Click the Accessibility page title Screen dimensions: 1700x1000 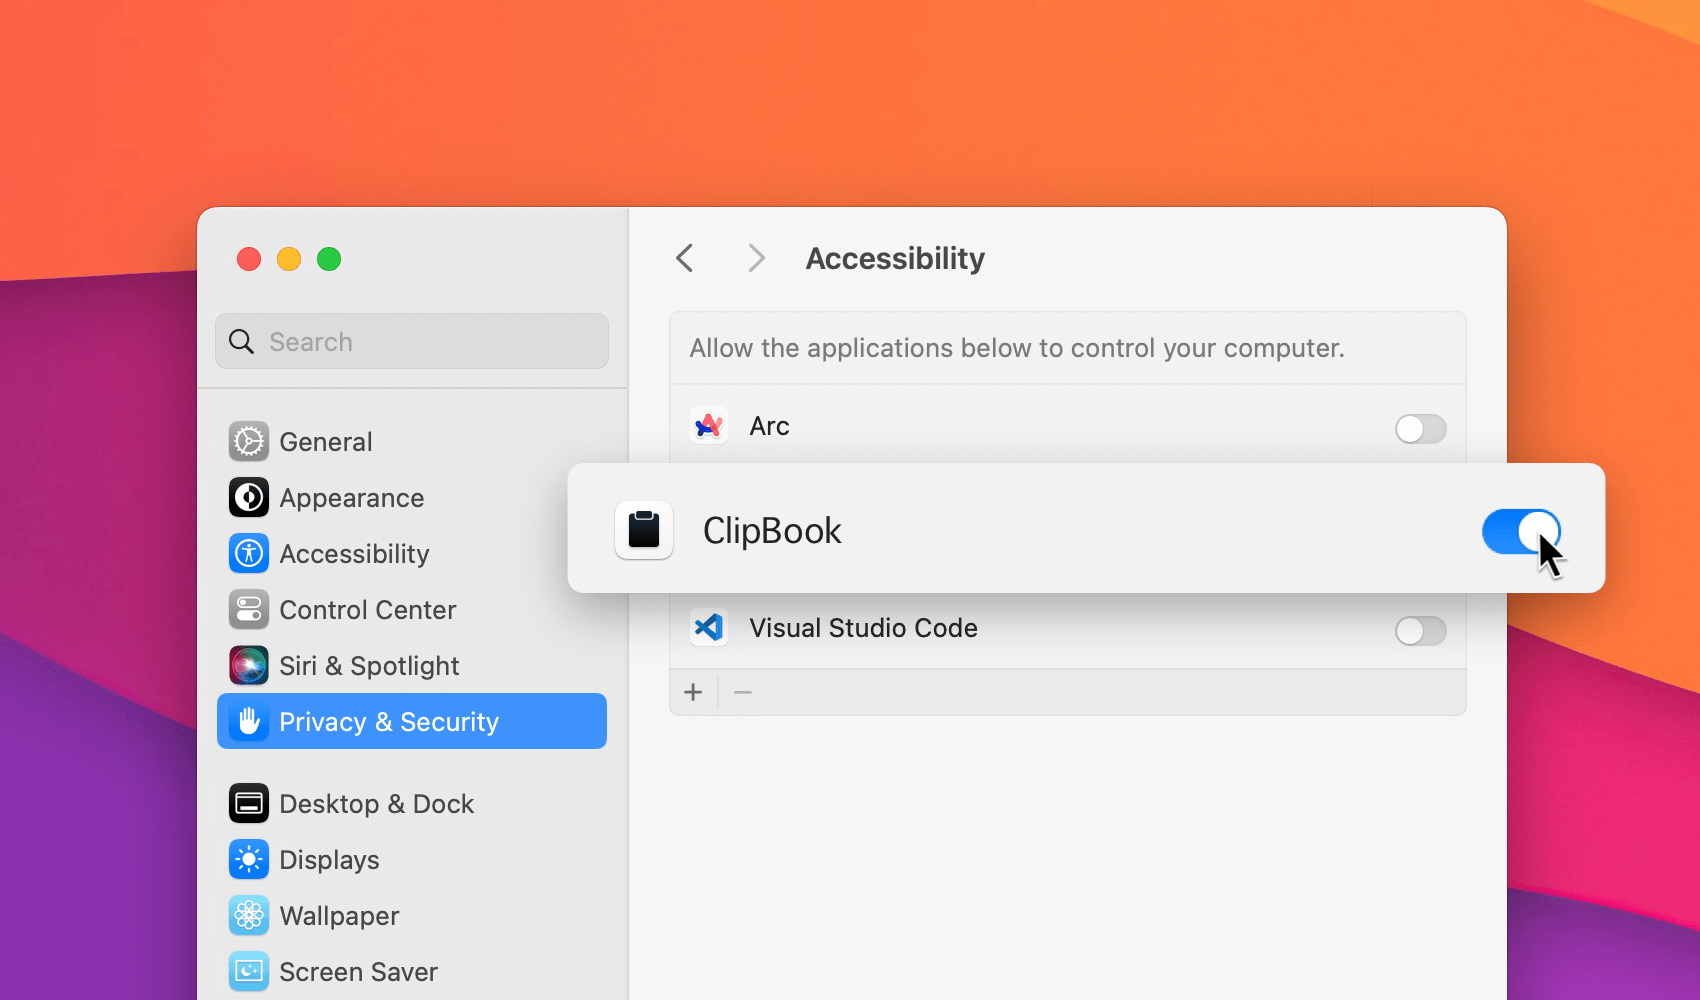tap(894, 258)
